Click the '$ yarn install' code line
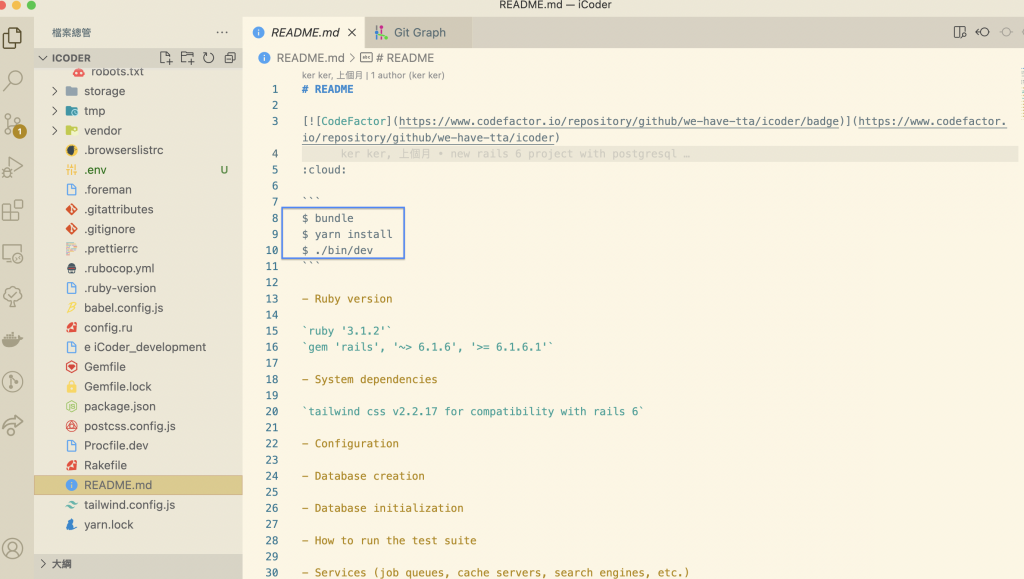This screenshot has height=579, width=1024. (x=347, y=234)
